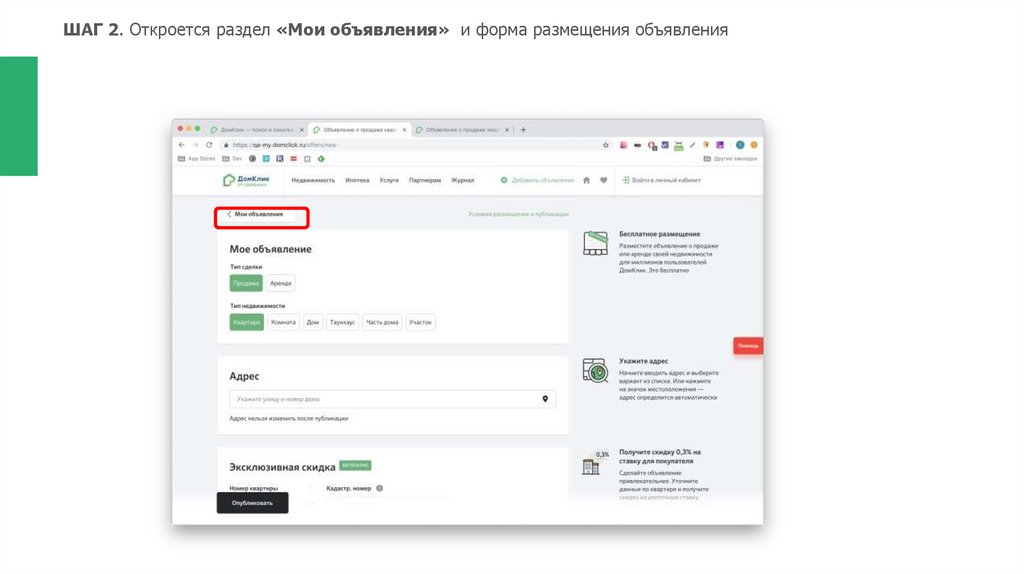Open Партнерам menu

click(x=424, y=180)
